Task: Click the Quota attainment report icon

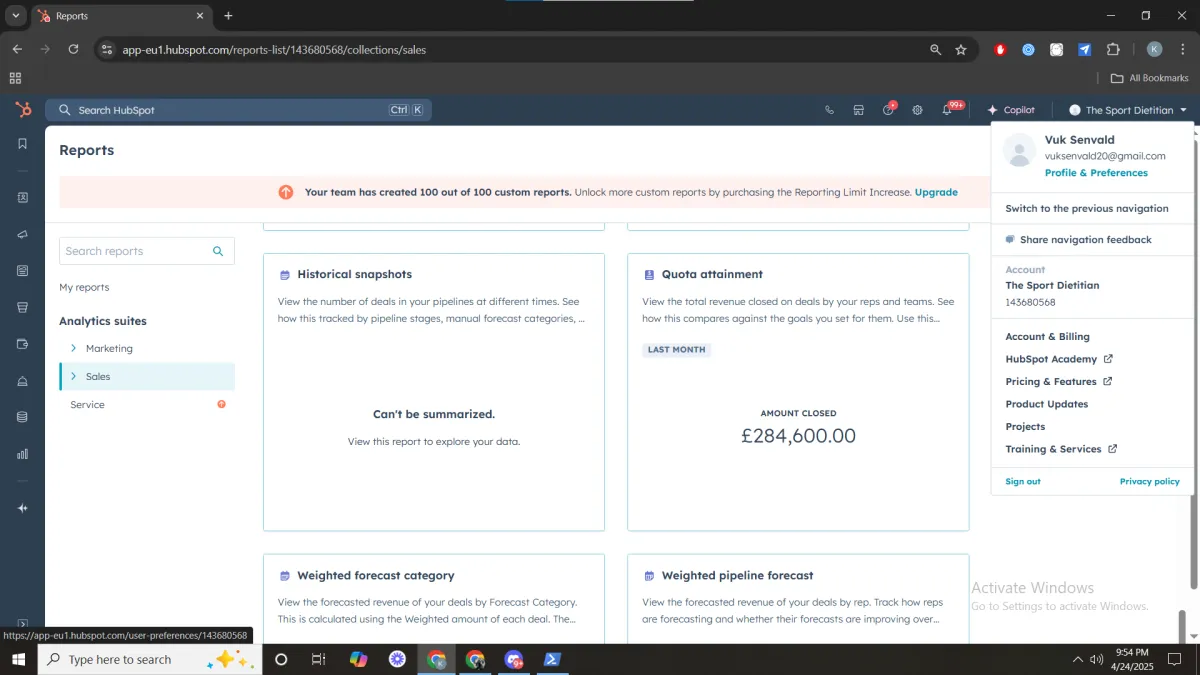Action: (649, 274)
